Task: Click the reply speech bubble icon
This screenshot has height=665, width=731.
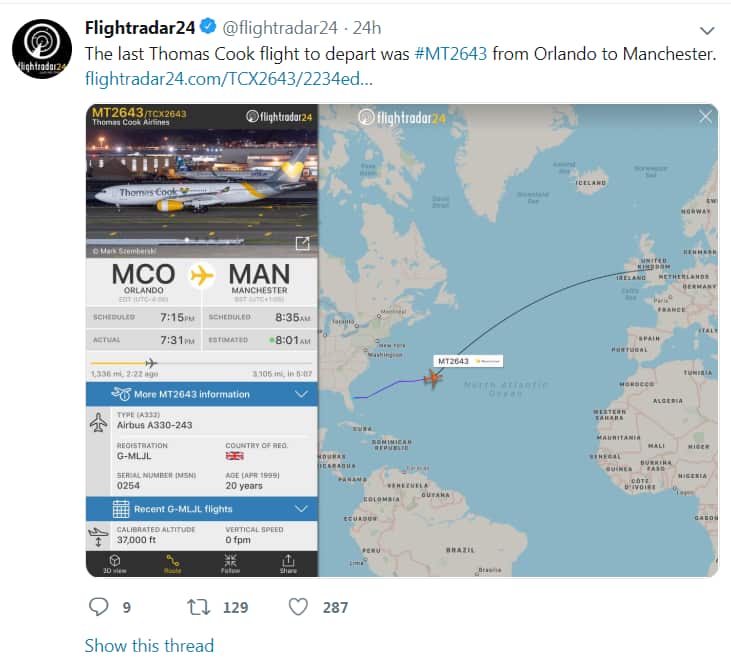Action: pyautogui.click(x=98, y=606)
